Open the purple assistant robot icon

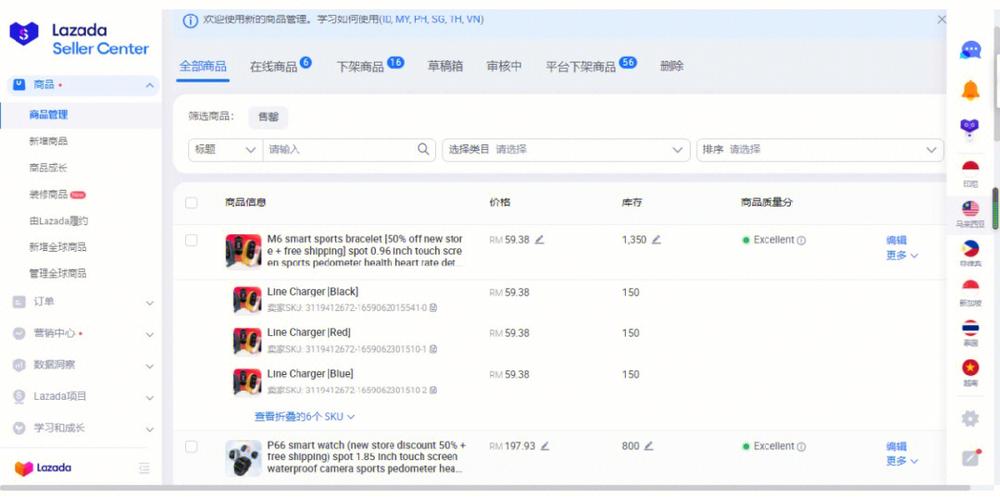click(x=970, y=129)
